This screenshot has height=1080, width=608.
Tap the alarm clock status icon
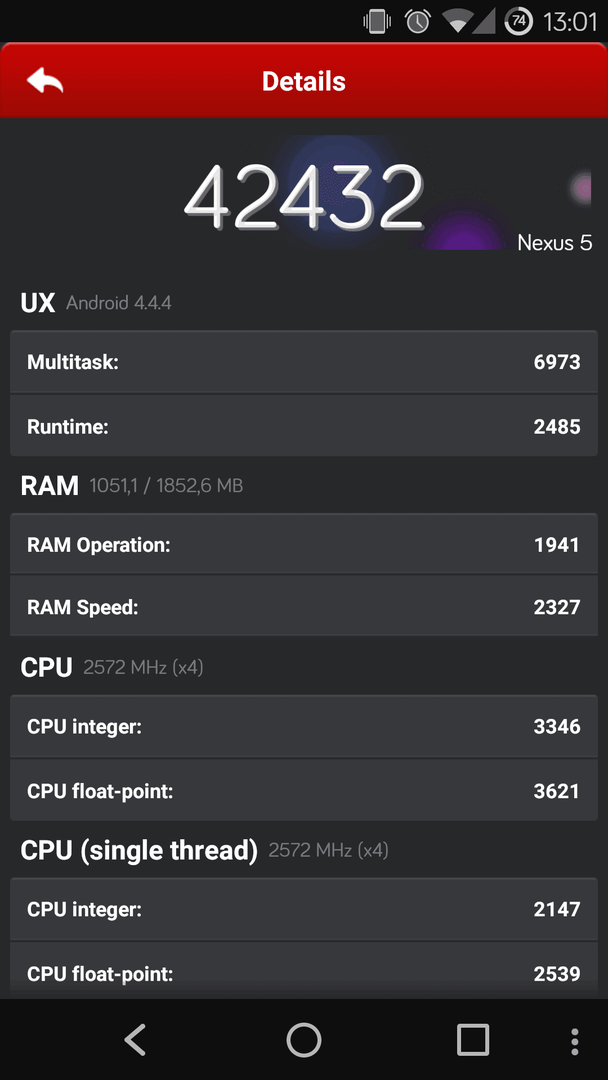pyautogui.click(x=417, y=21)
